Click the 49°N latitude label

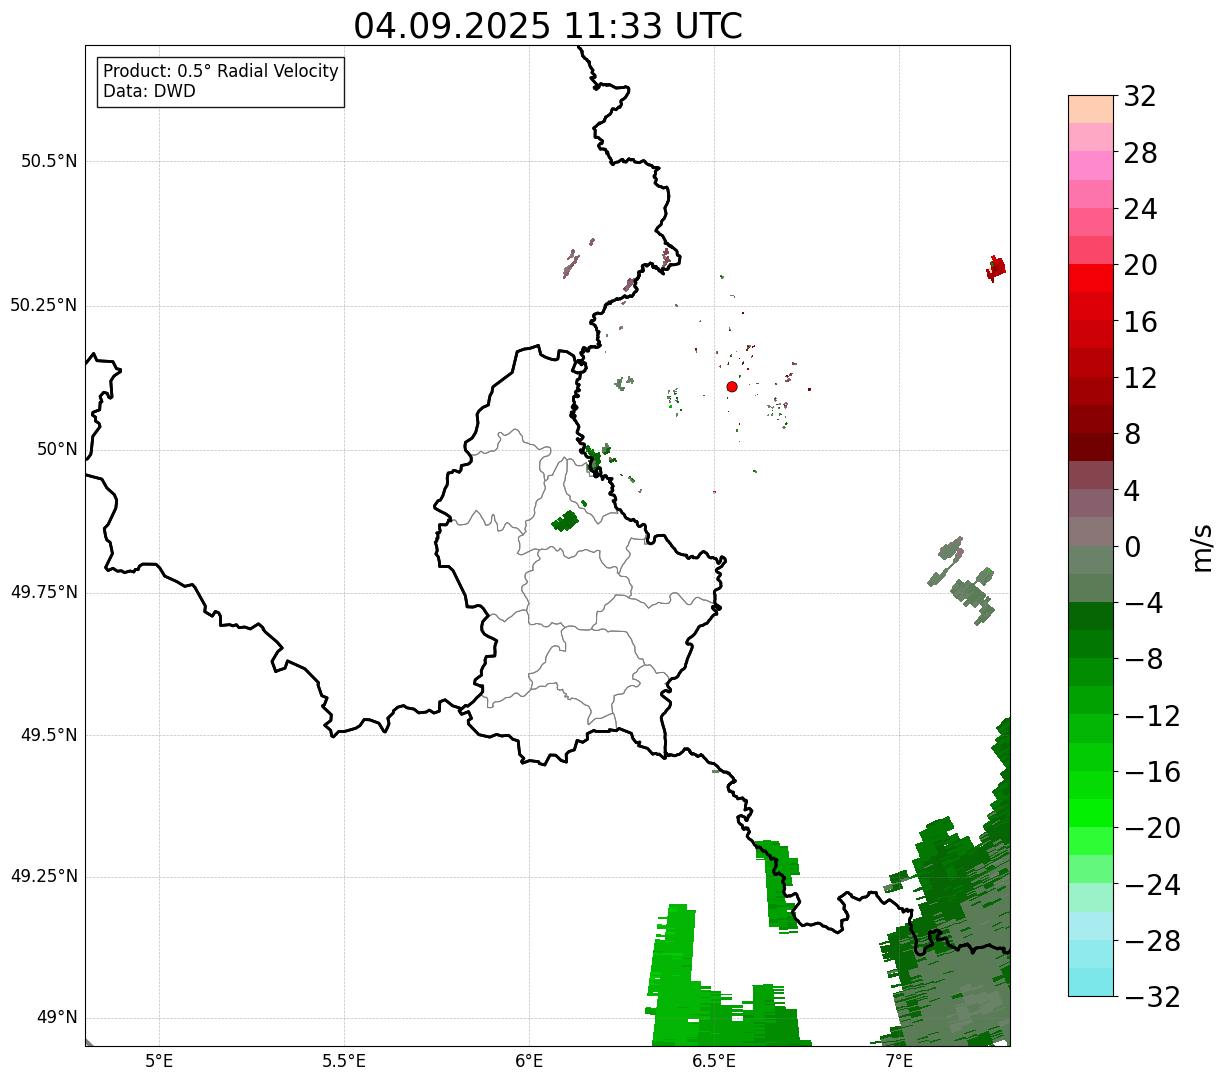pyautogui.click(x=57, y=1018)
